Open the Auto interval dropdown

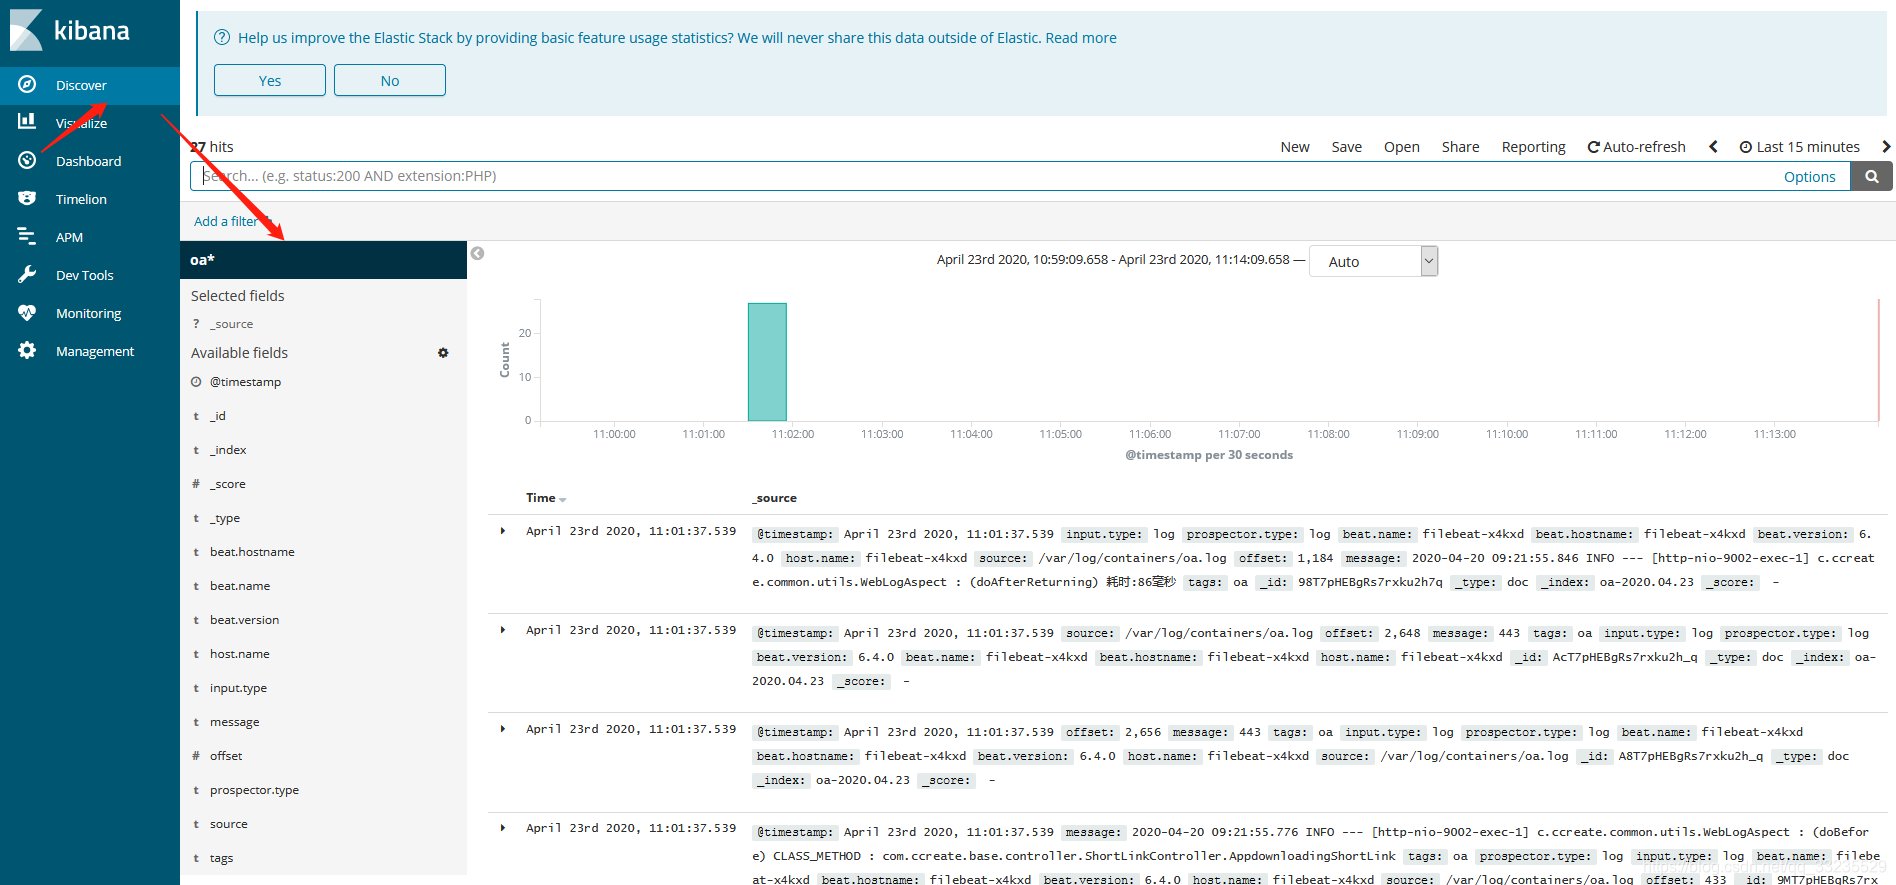[x=1373, y=261]
